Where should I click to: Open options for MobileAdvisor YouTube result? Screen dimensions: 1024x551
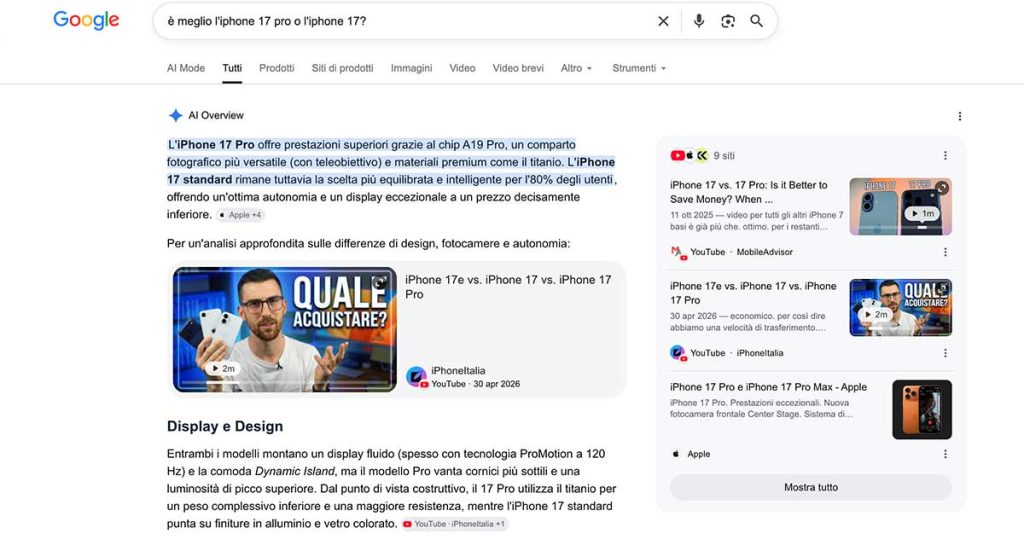pos(945,252)
